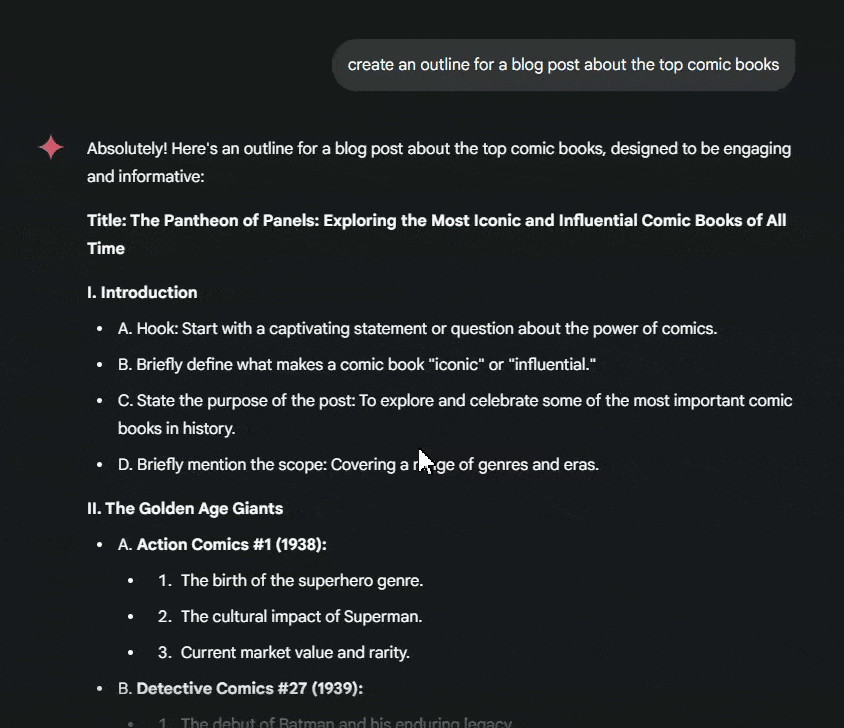This screenshot has height=728, width=844.
Task: Click the bold "Detective Comics #27 (1939):" entry
Action: click(249, 689)
